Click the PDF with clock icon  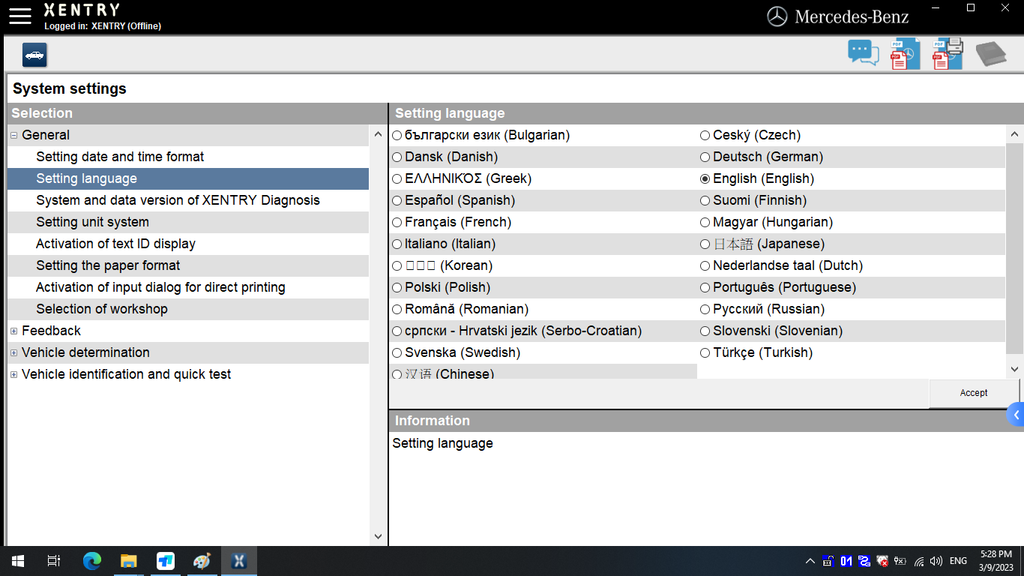click(904, 54)
